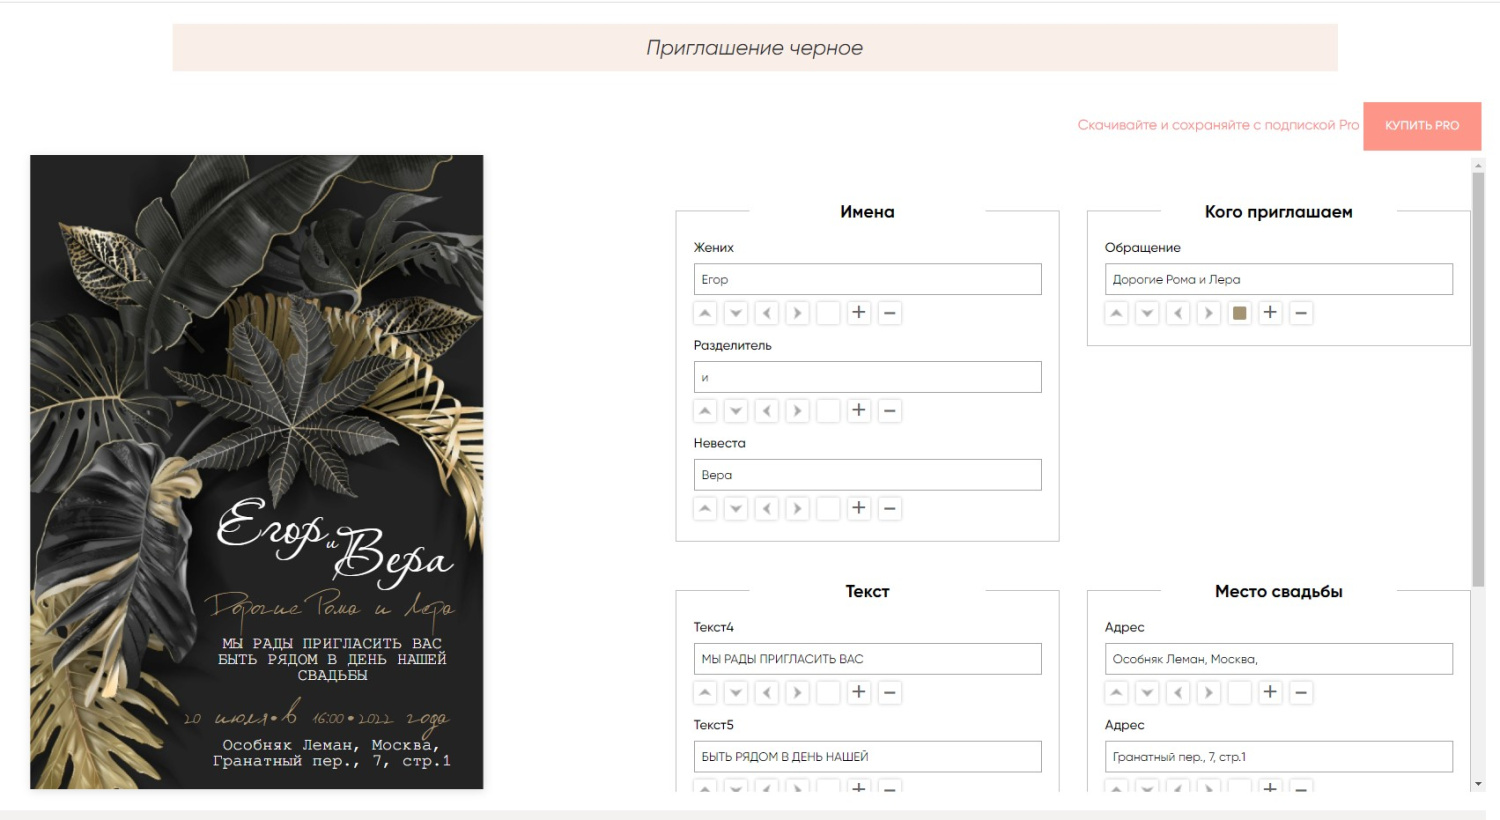Focus the Жених name field containing Егор

click(868, 279)
